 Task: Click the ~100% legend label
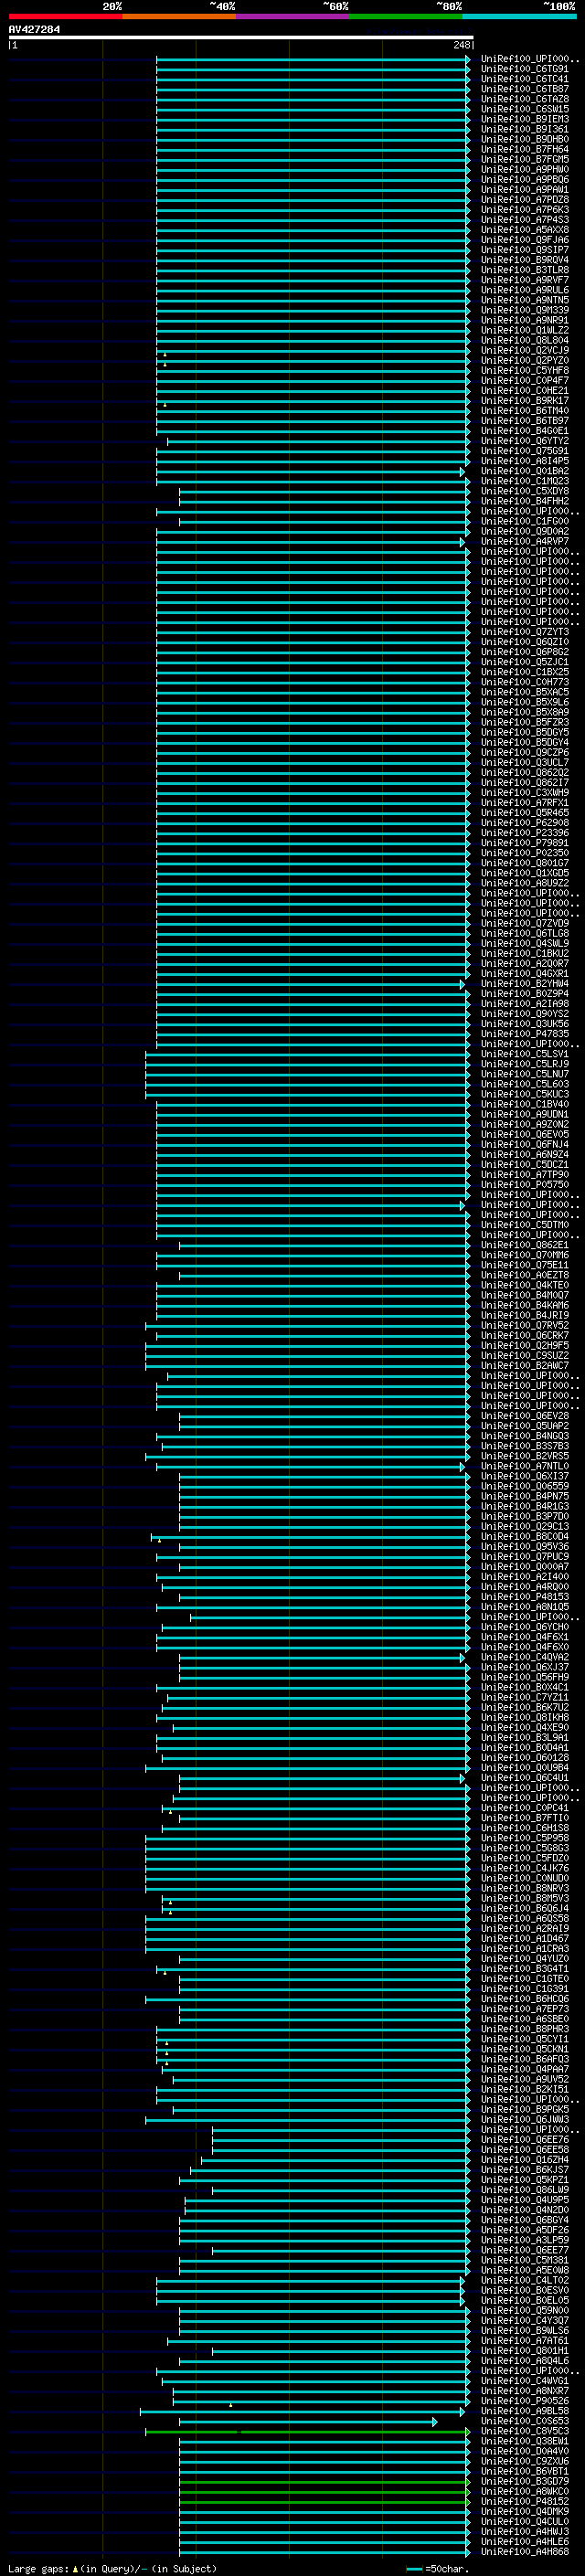pos(559,6)
